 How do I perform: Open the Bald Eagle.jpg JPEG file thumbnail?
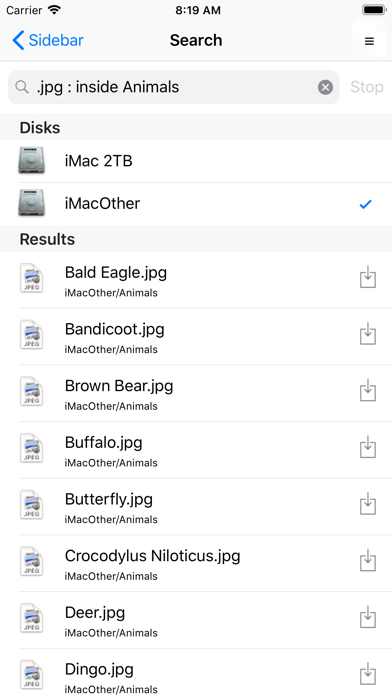coord(32,278)
